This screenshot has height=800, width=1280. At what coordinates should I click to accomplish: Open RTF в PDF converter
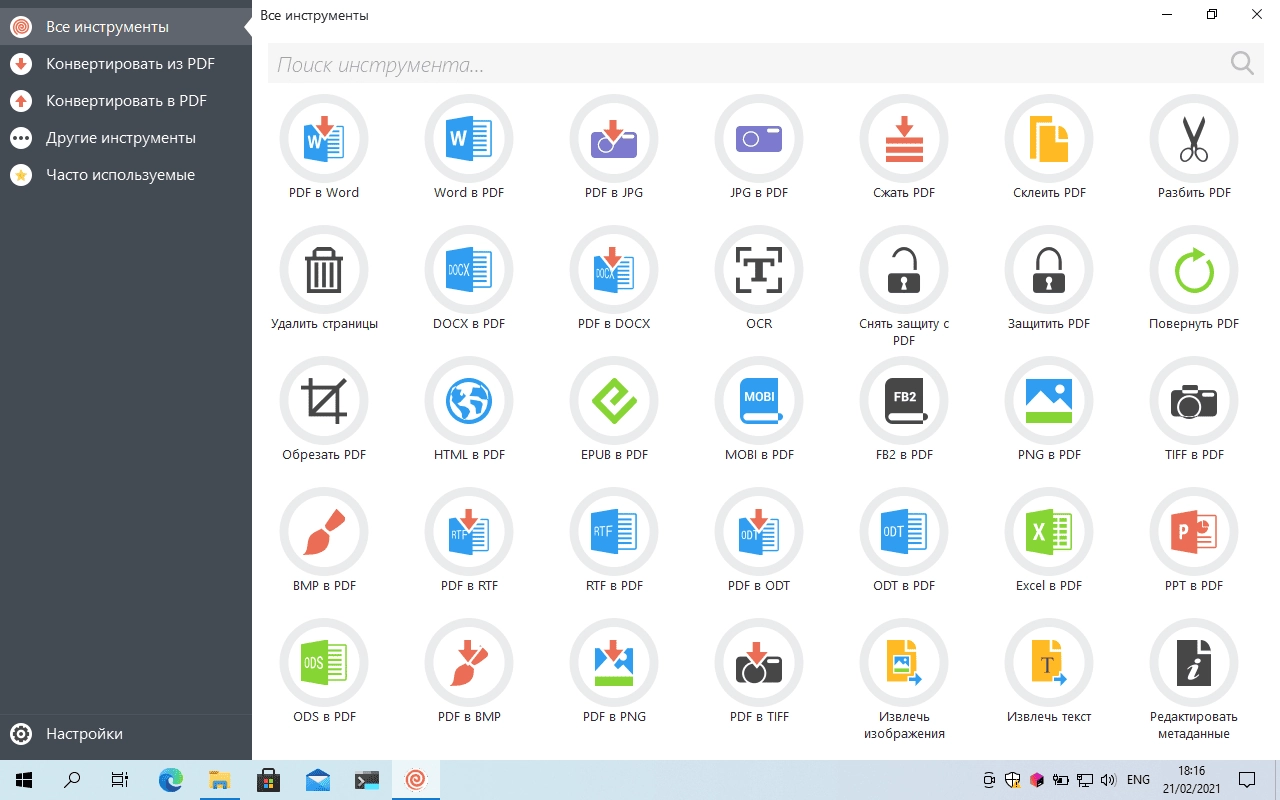(614, 532)
